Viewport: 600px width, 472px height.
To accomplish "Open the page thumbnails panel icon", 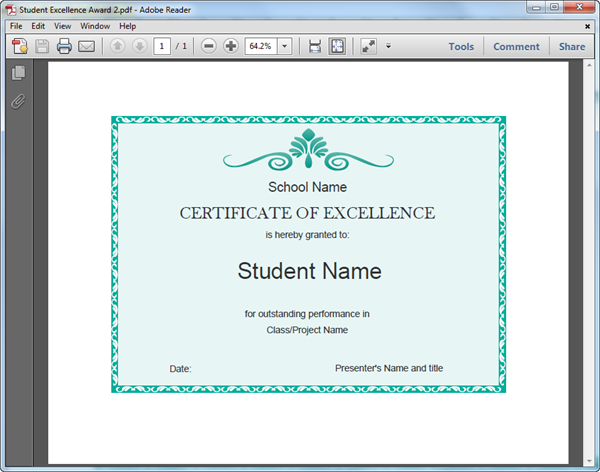I will point(17,73).
